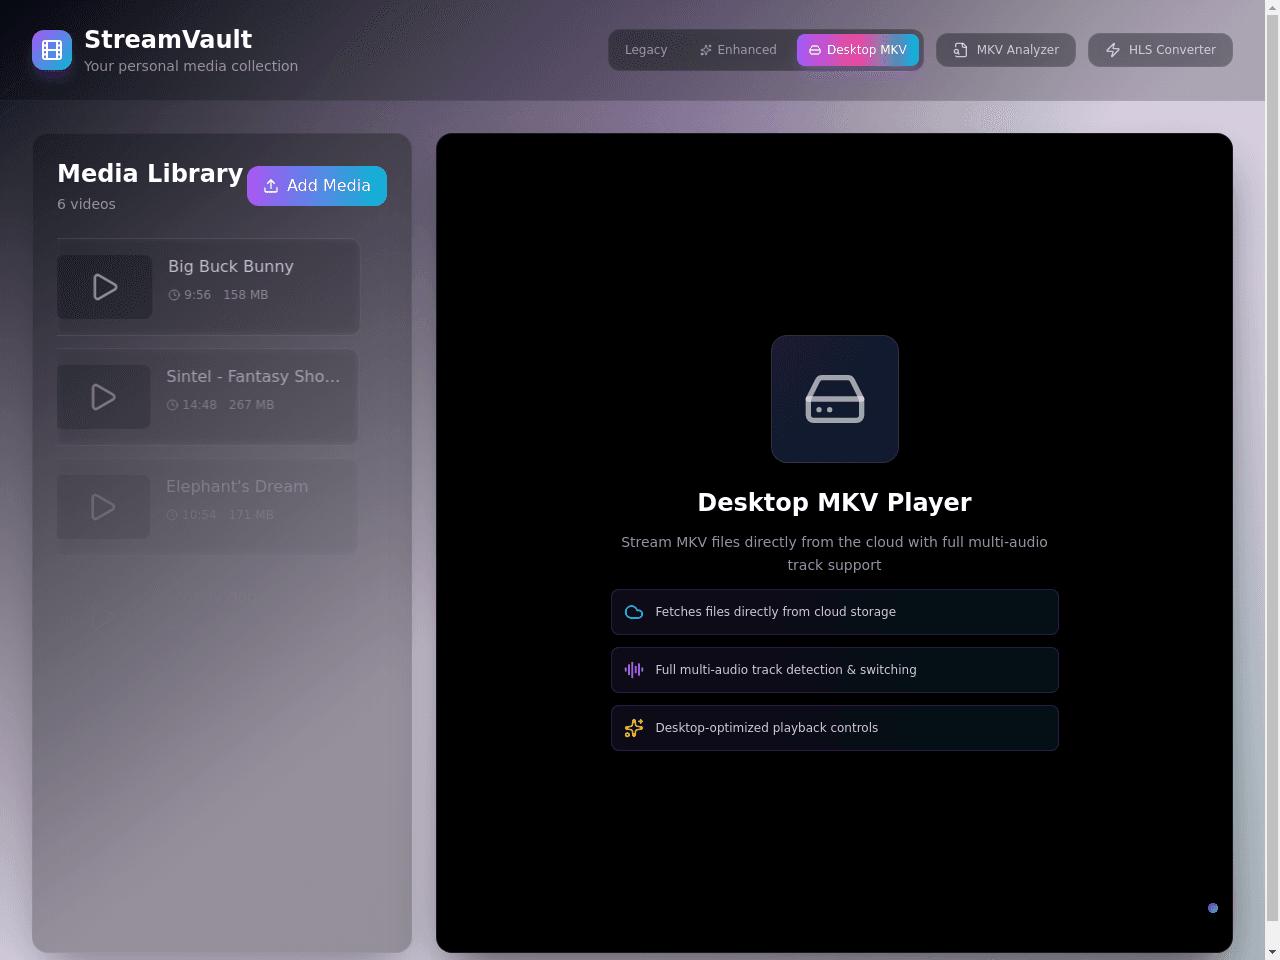Select the Big Buck Bunny title
Screen dimensions: 1280x960
(x=231, y=266)
